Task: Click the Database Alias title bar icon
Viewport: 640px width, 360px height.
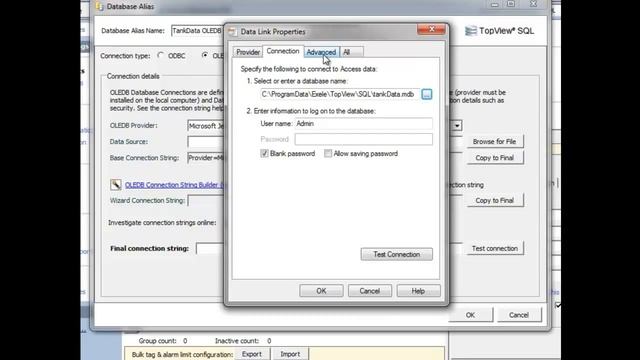Action: (x=99, y=6)
